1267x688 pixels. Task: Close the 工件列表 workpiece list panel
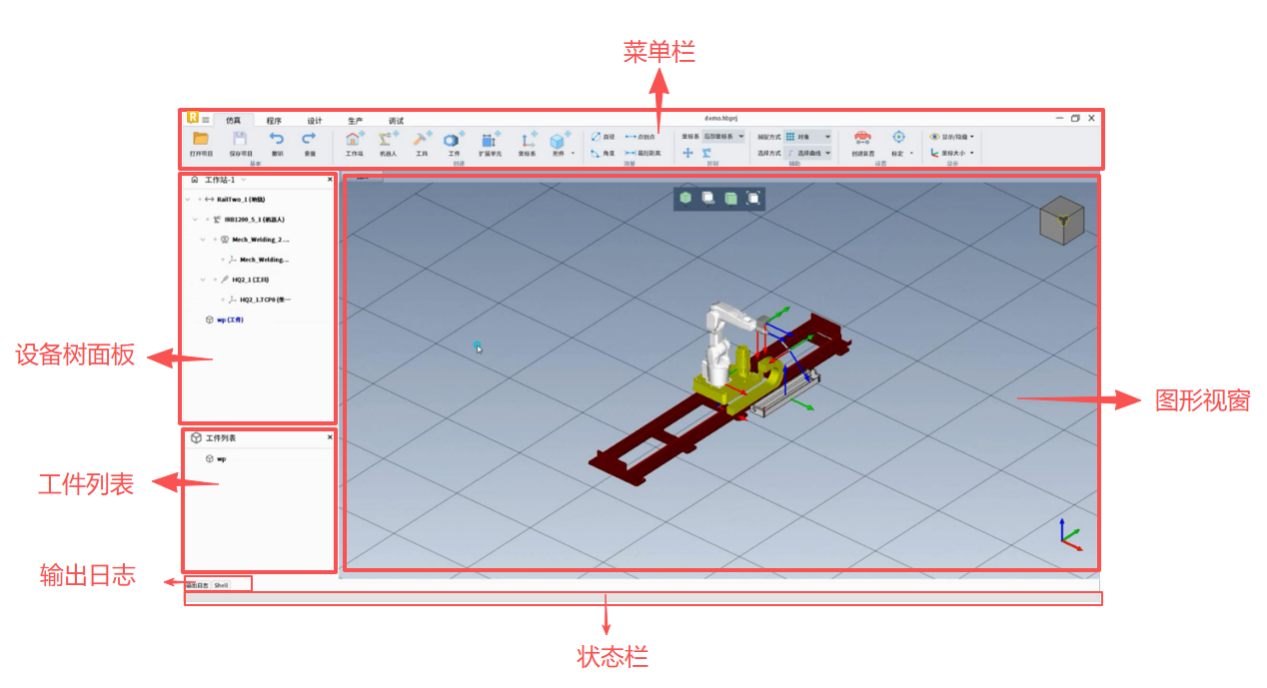(329, 438)
